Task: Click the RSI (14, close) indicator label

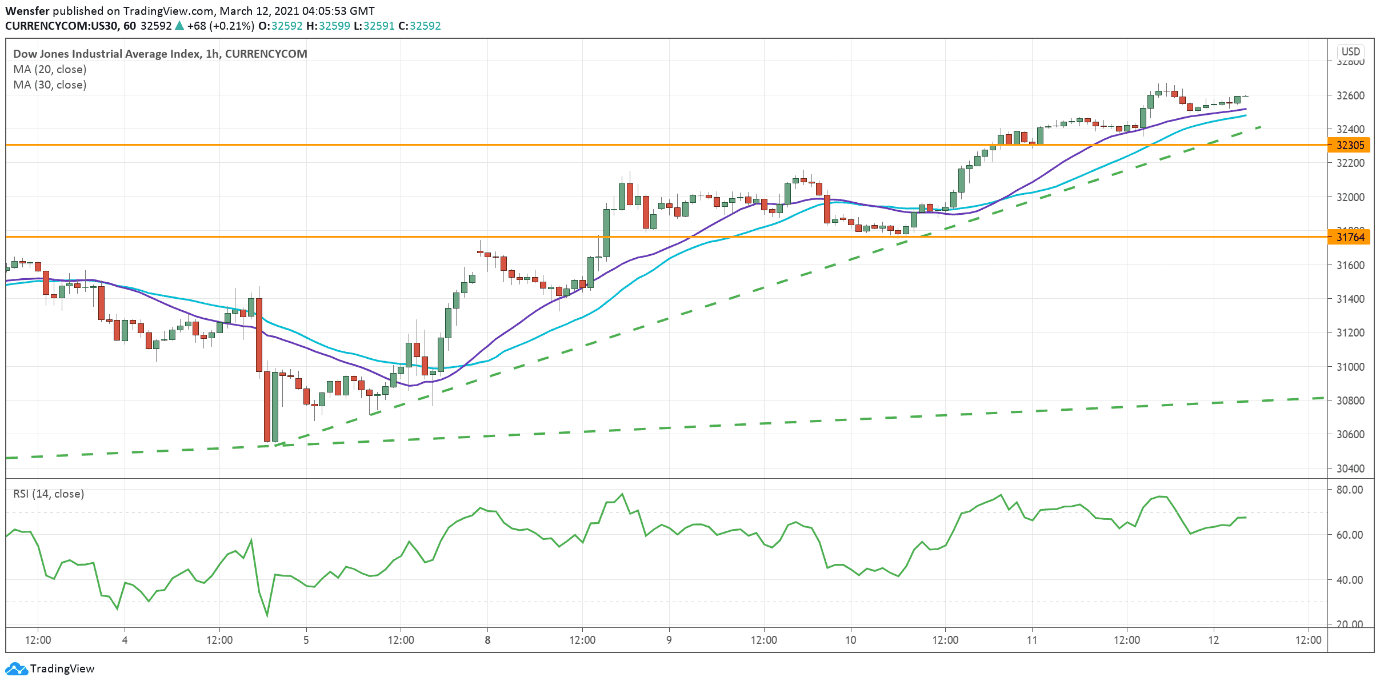Action: (x=48, y=494)
